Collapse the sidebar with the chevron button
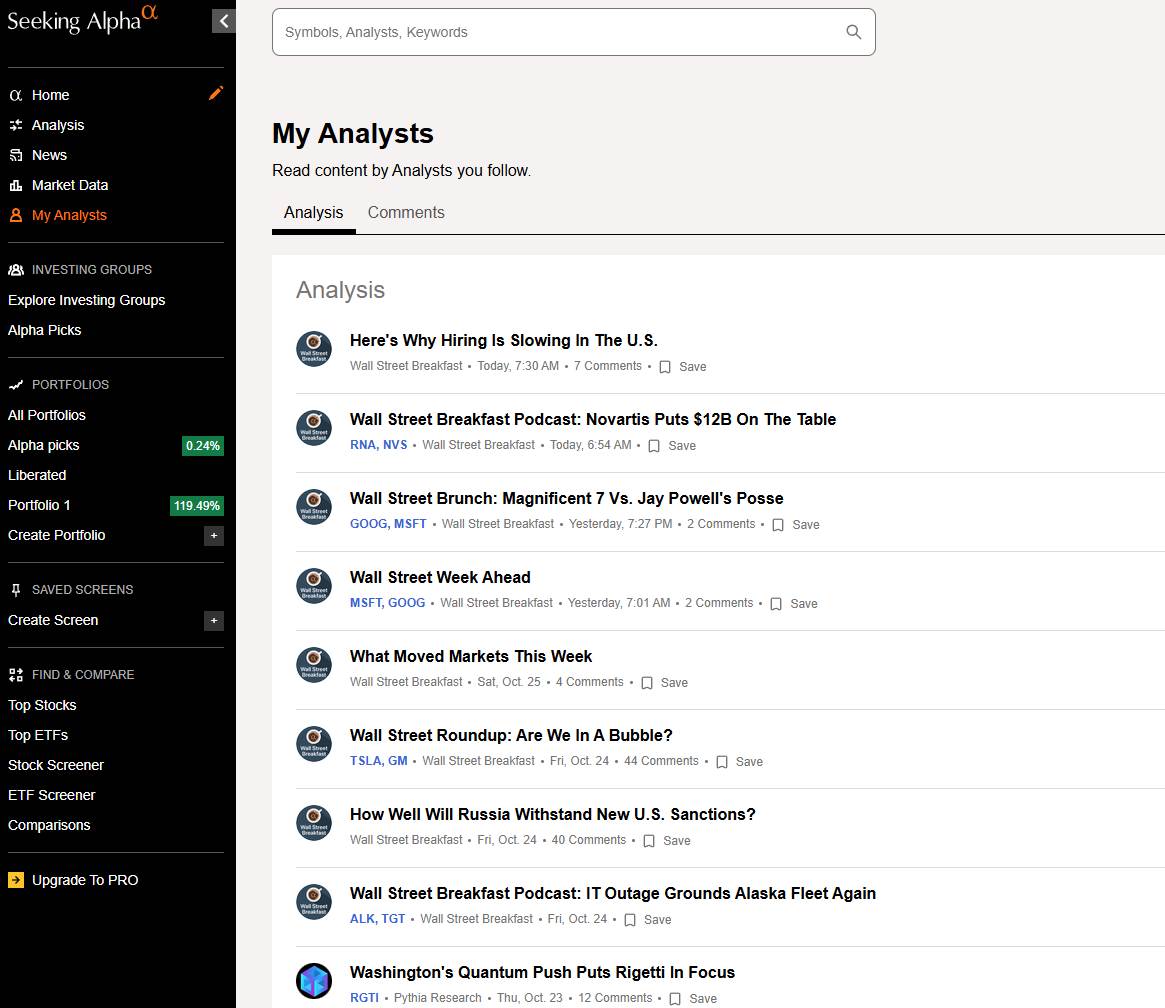 pyautogui.click(x=224, y=21)
